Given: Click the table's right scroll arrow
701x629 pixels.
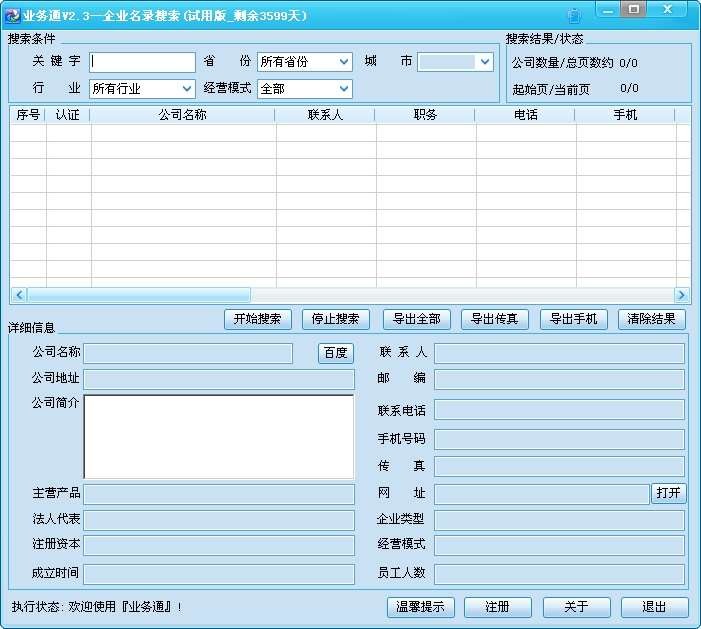Looking at the screenshot, I should pyautogui.click(x=682, y=295).
